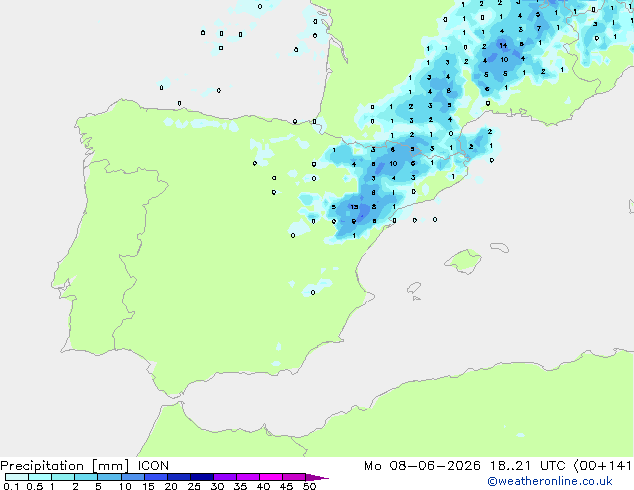Screen dimensions: 634x490
Task: Click the '13' precipitation value in eastern Spain
Action: 354,207
